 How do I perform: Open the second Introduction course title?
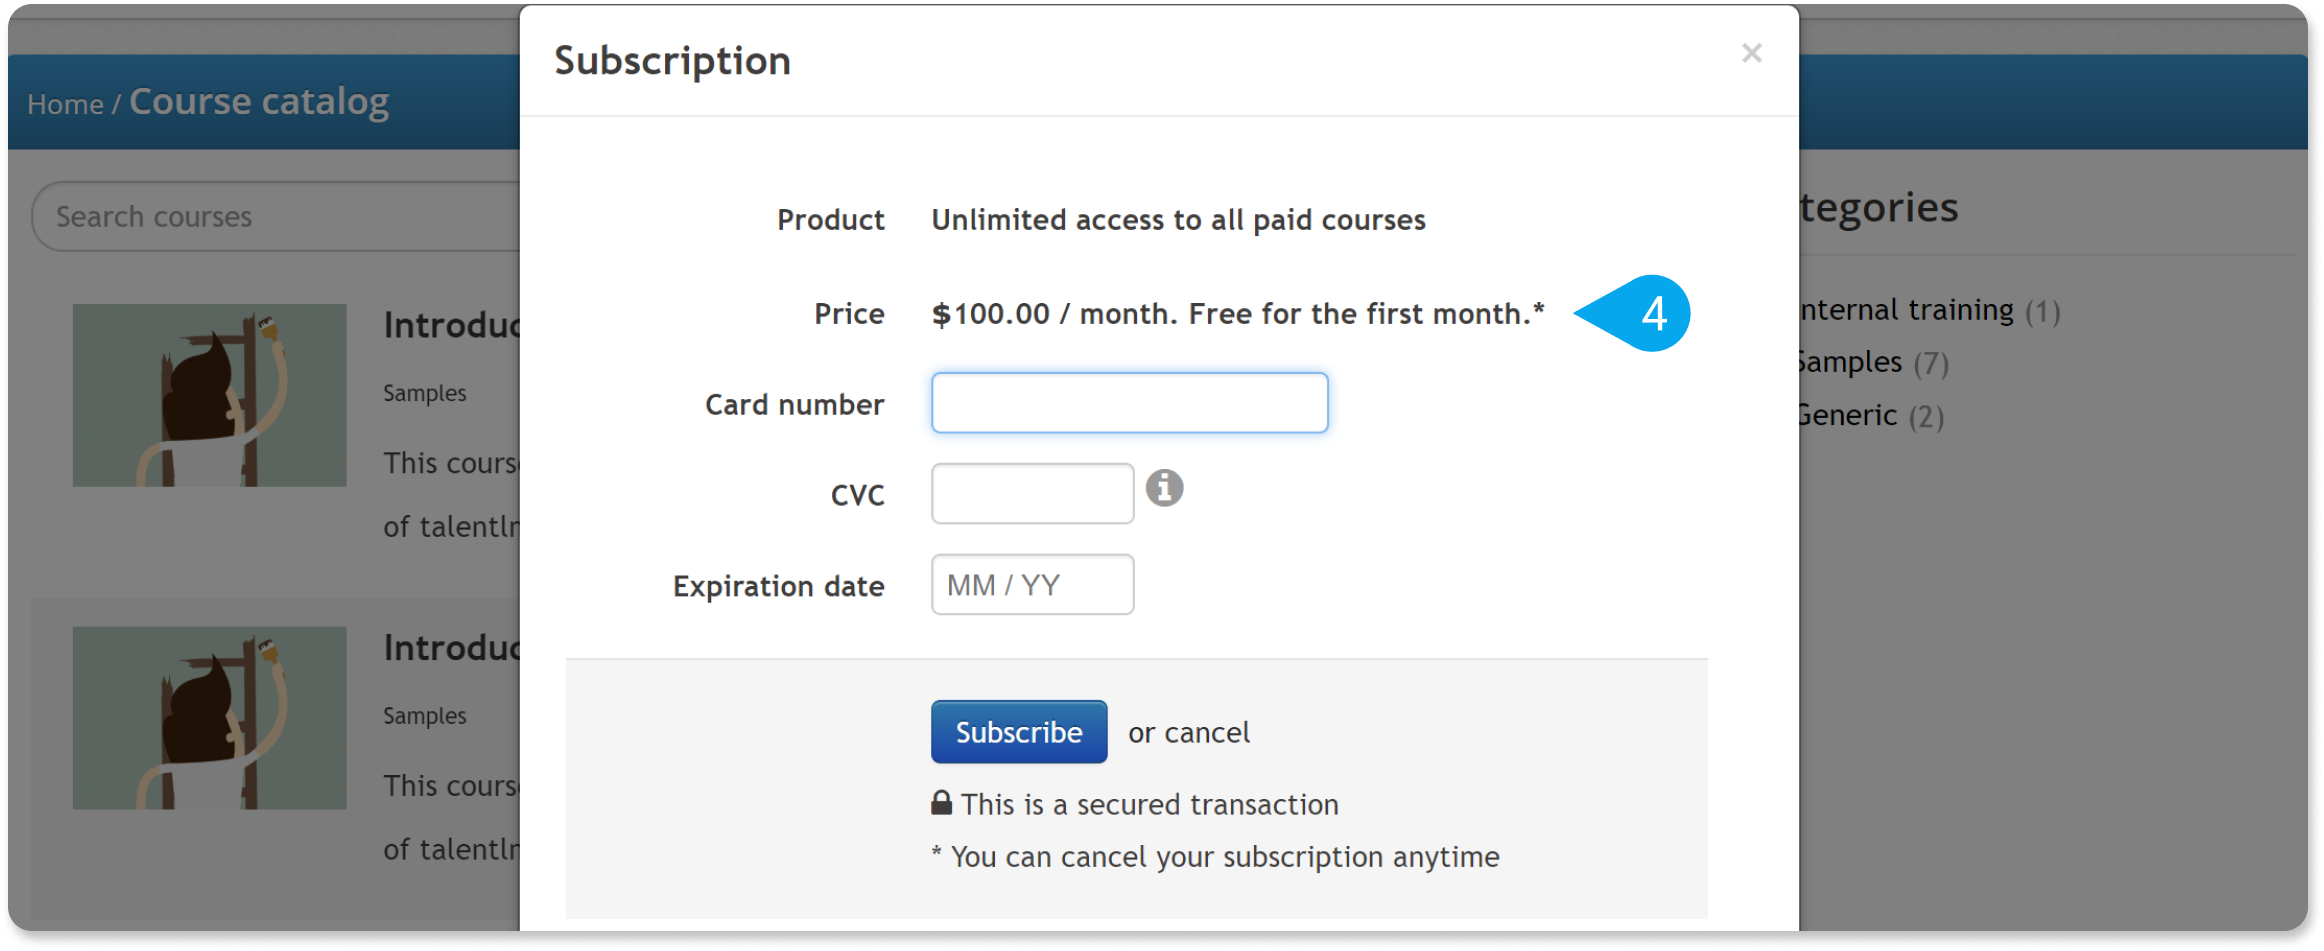(x=452, y=648)
